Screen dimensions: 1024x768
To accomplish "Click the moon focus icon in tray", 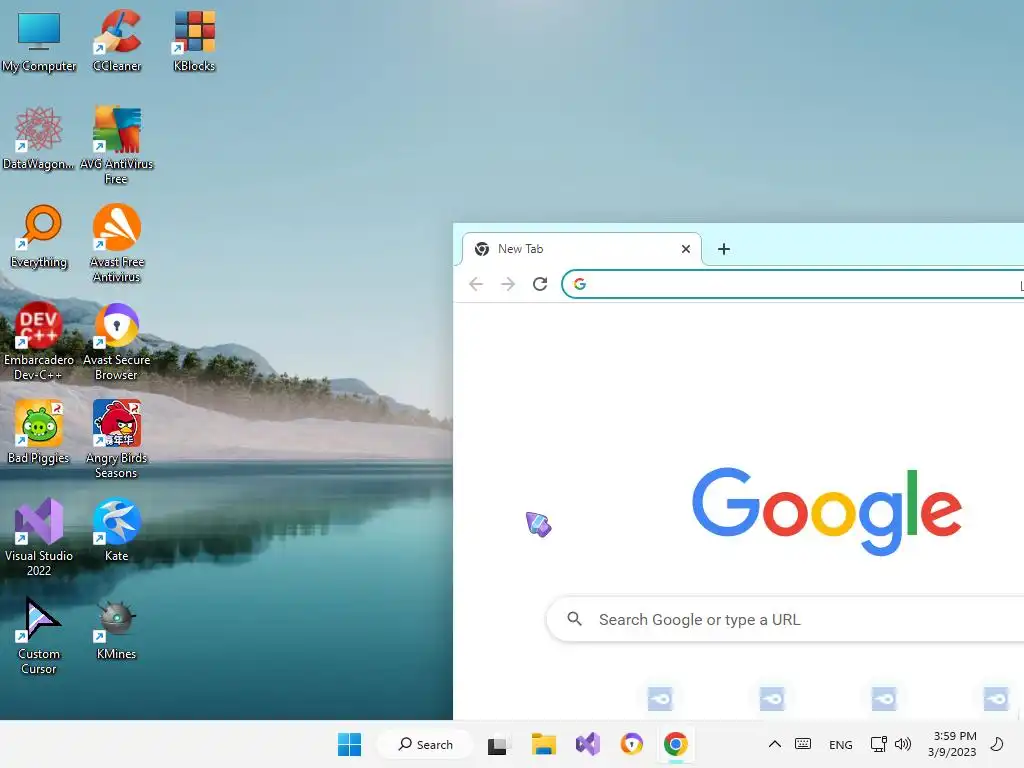I will 997,744.
